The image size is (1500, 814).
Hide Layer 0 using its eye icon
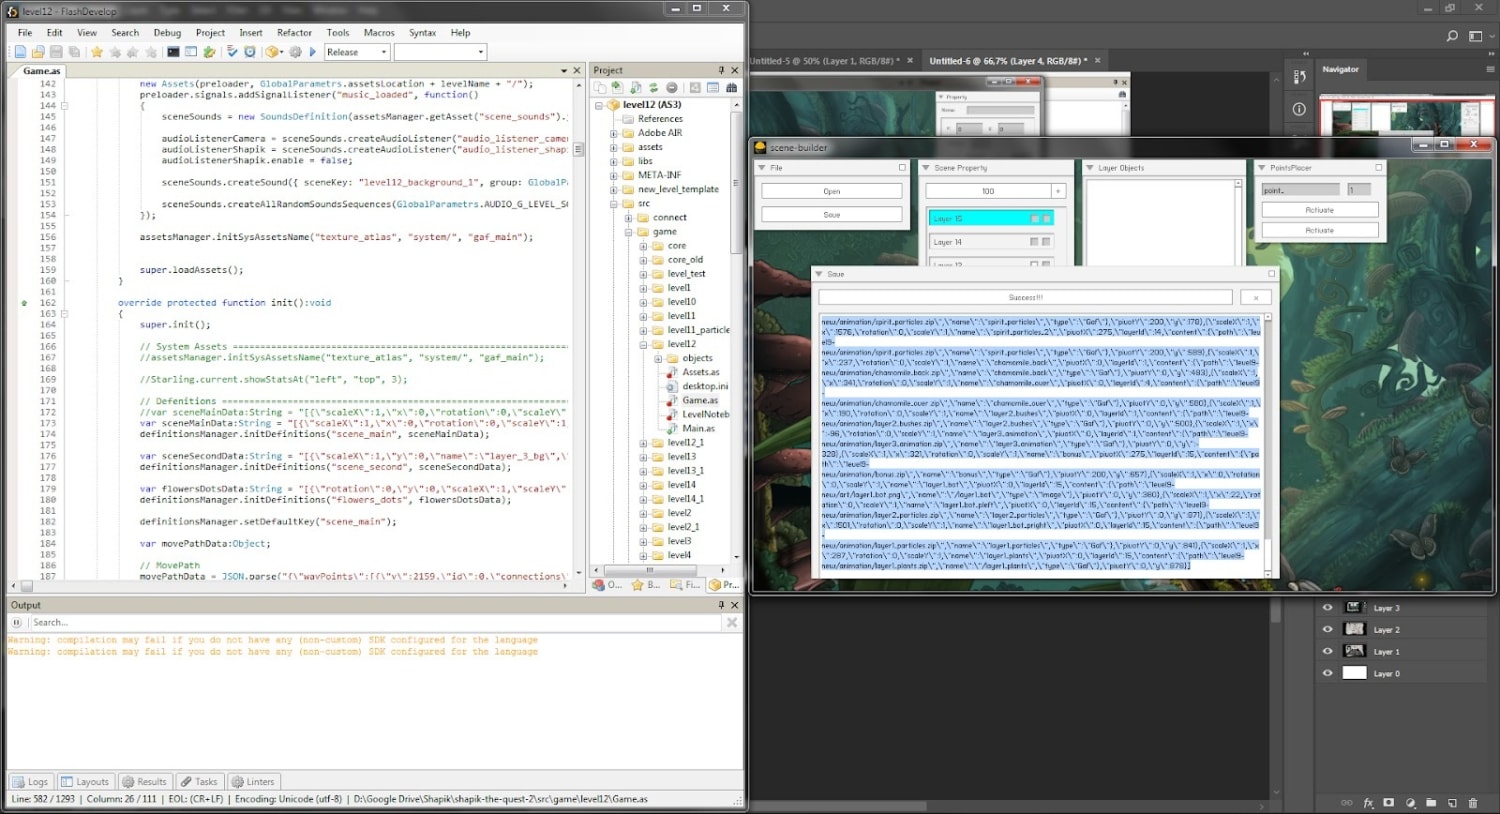tap(1327, 673)
